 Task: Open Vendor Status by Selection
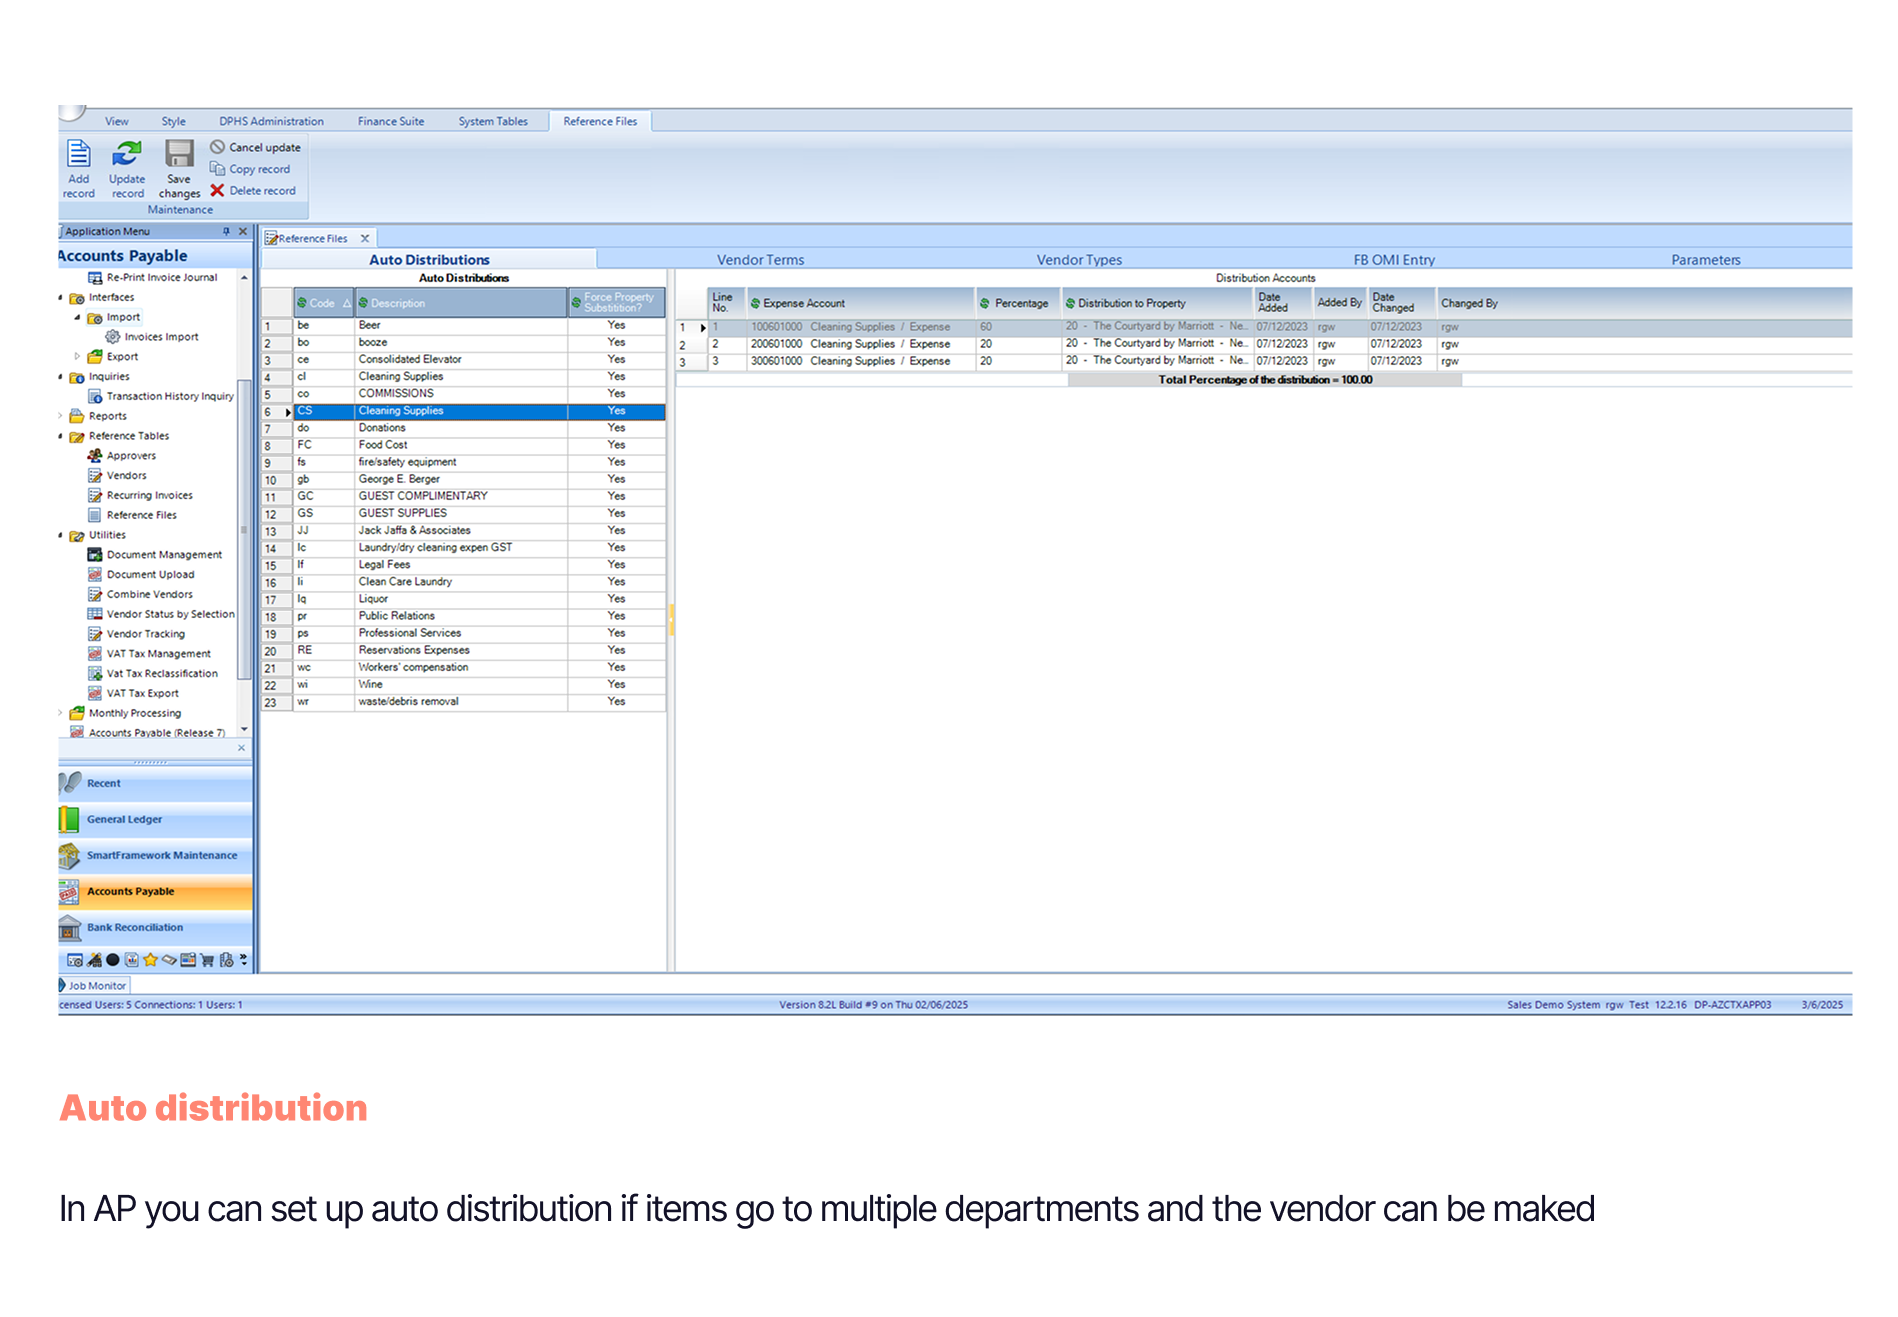tap(161, 614)
